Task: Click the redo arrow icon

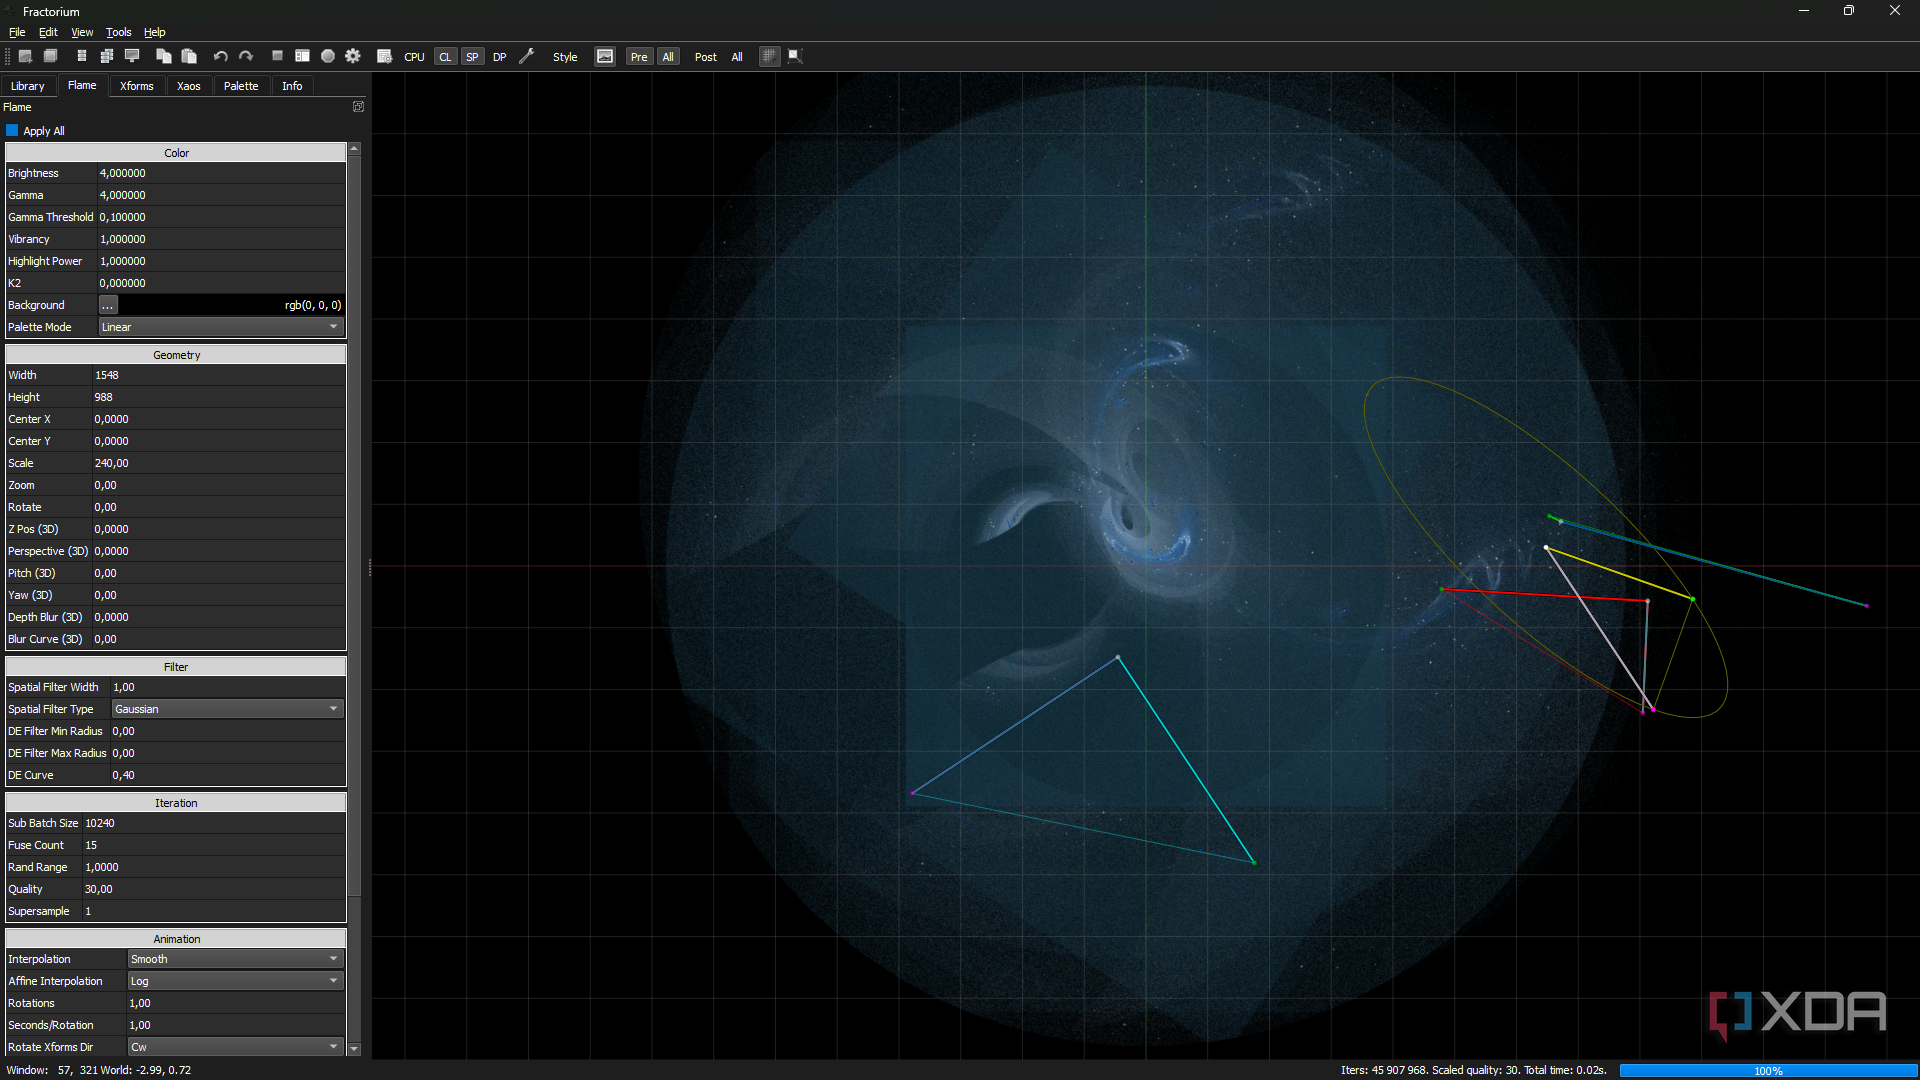Action: (246, 57)
